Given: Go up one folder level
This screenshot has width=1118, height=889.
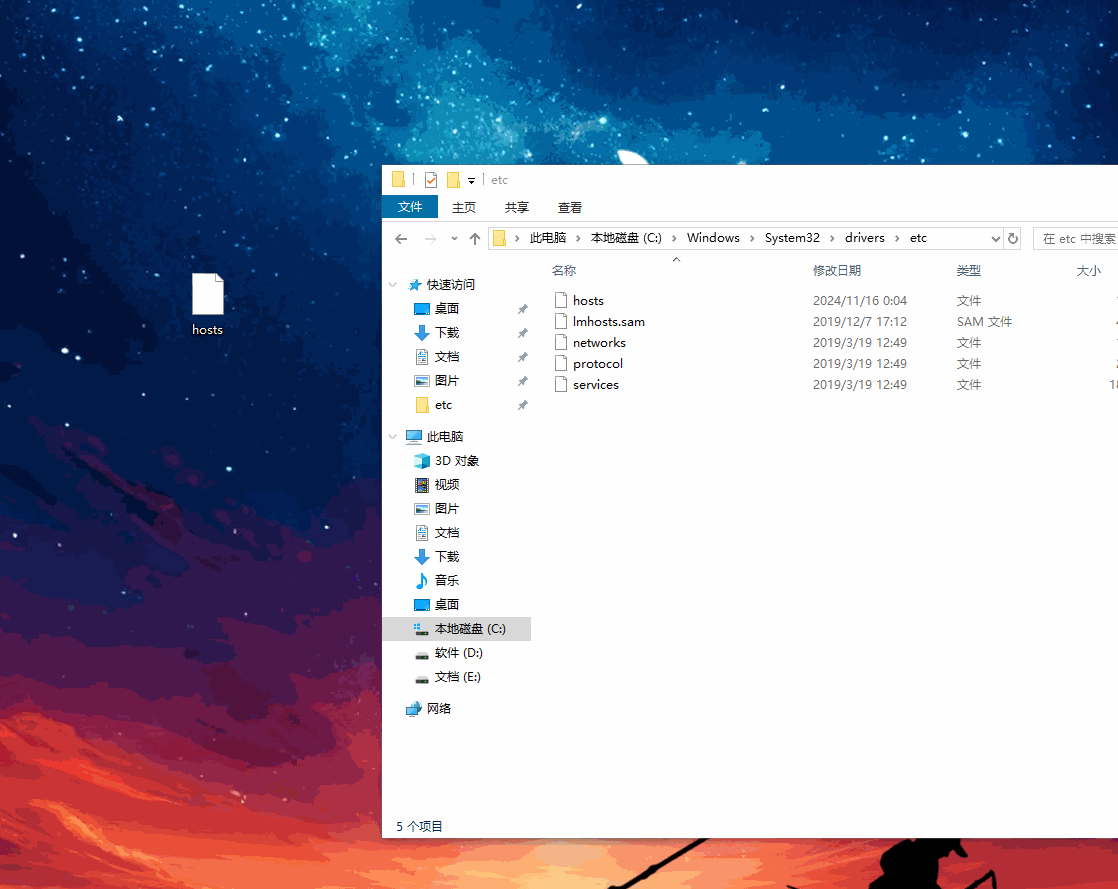Looking at the screenshot, I should (475, 239).
